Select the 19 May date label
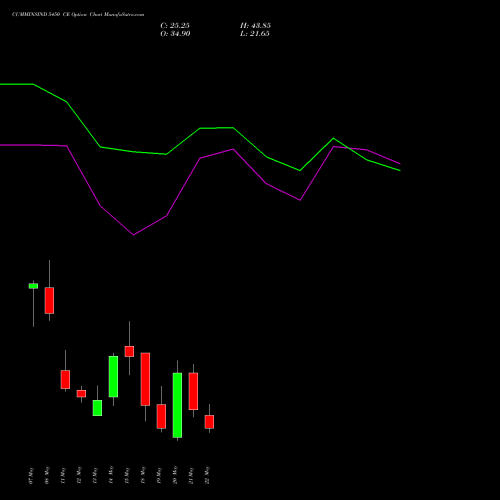Viewport: 500px width, 500px height. point(159,476)
